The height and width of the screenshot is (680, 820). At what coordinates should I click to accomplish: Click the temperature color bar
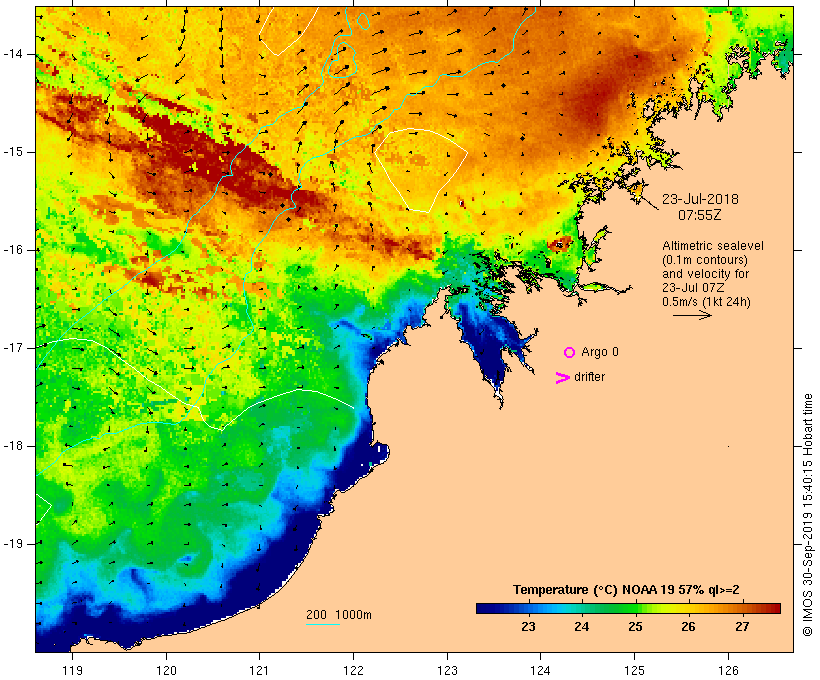[x=628, y=608]
